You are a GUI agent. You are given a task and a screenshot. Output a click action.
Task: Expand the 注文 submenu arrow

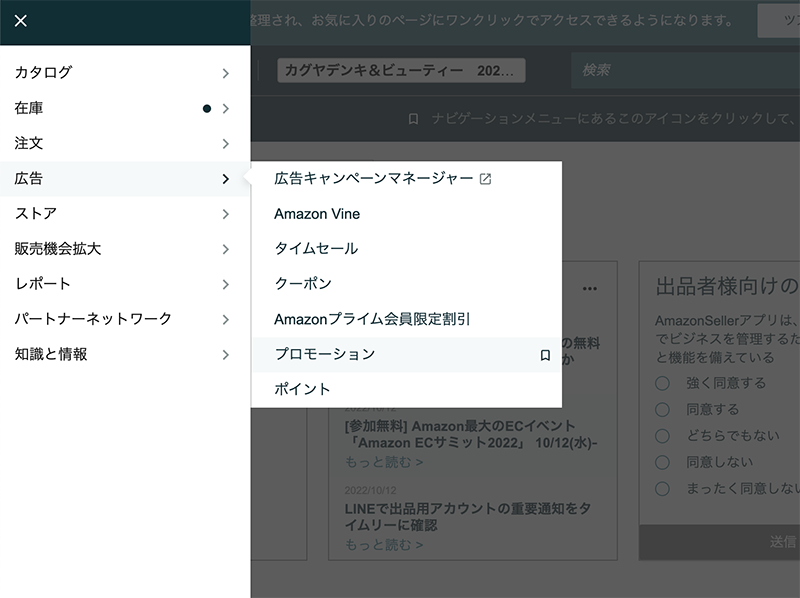coord(226,144)
